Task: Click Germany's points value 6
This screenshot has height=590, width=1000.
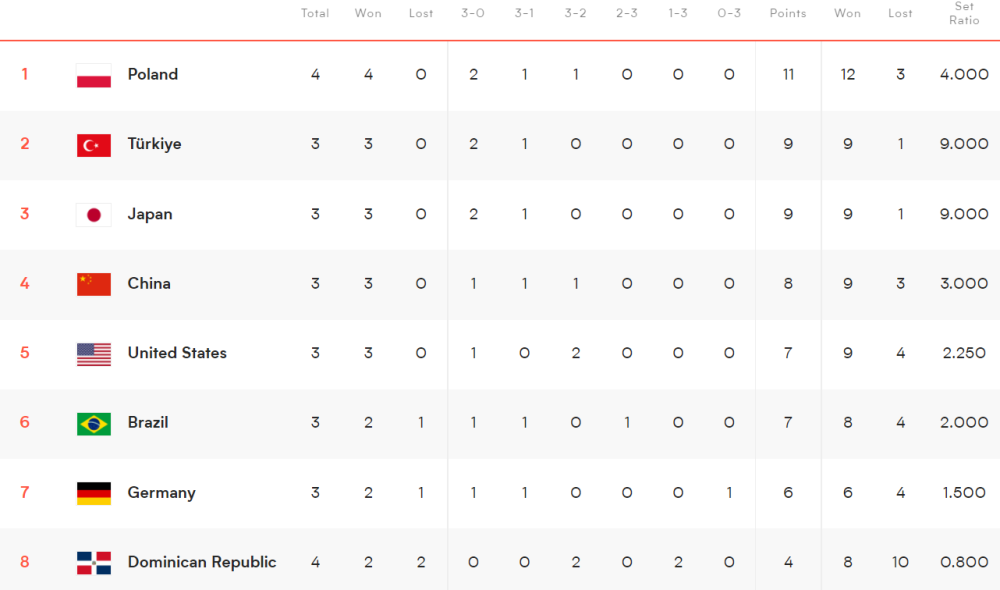Action: (x=788, y=492)
